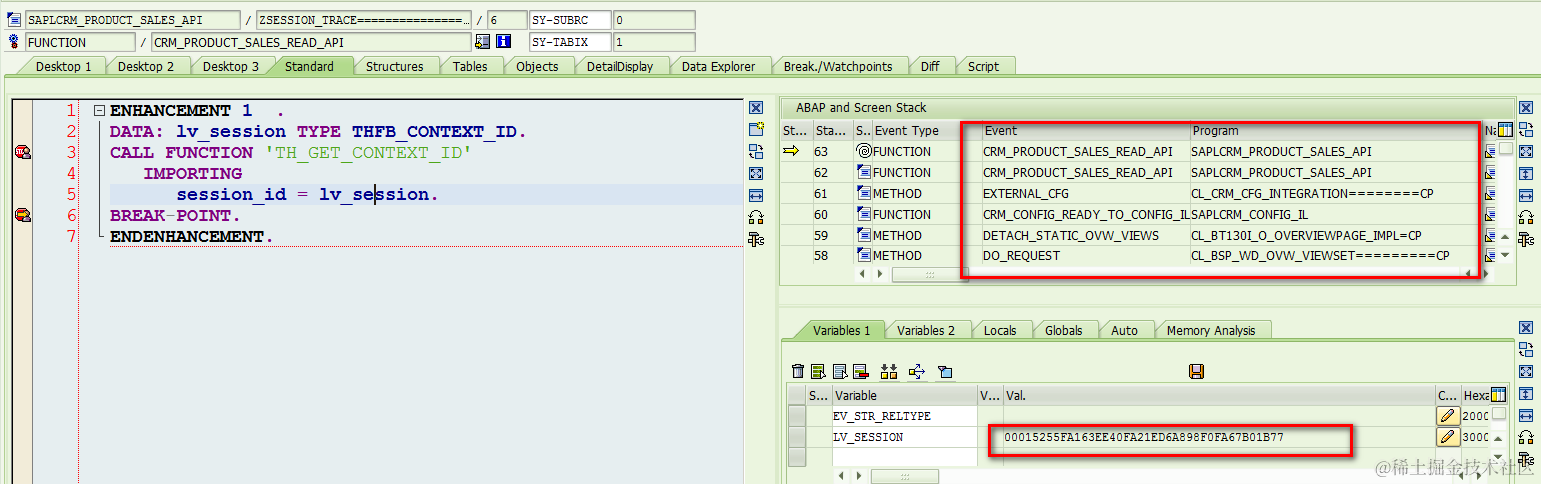Viewport: 1541px width, 484px height.
Task: Click the stack table vertical scroll-down arrow
Action: [1506, 255]
